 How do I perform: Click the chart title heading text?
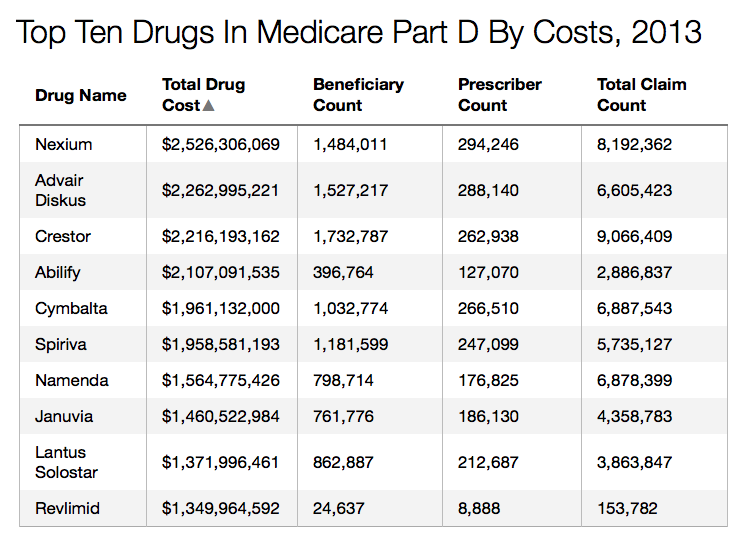(359, 33)
